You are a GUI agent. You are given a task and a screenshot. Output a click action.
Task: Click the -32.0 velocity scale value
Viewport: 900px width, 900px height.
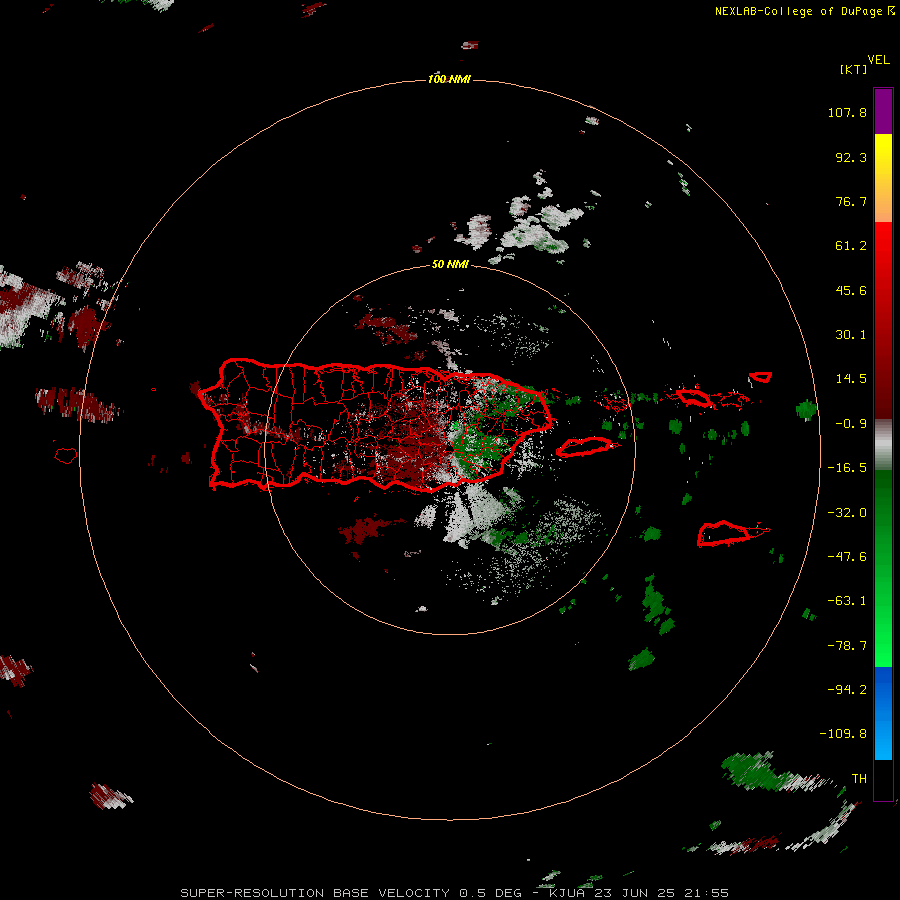pos(847,513)
